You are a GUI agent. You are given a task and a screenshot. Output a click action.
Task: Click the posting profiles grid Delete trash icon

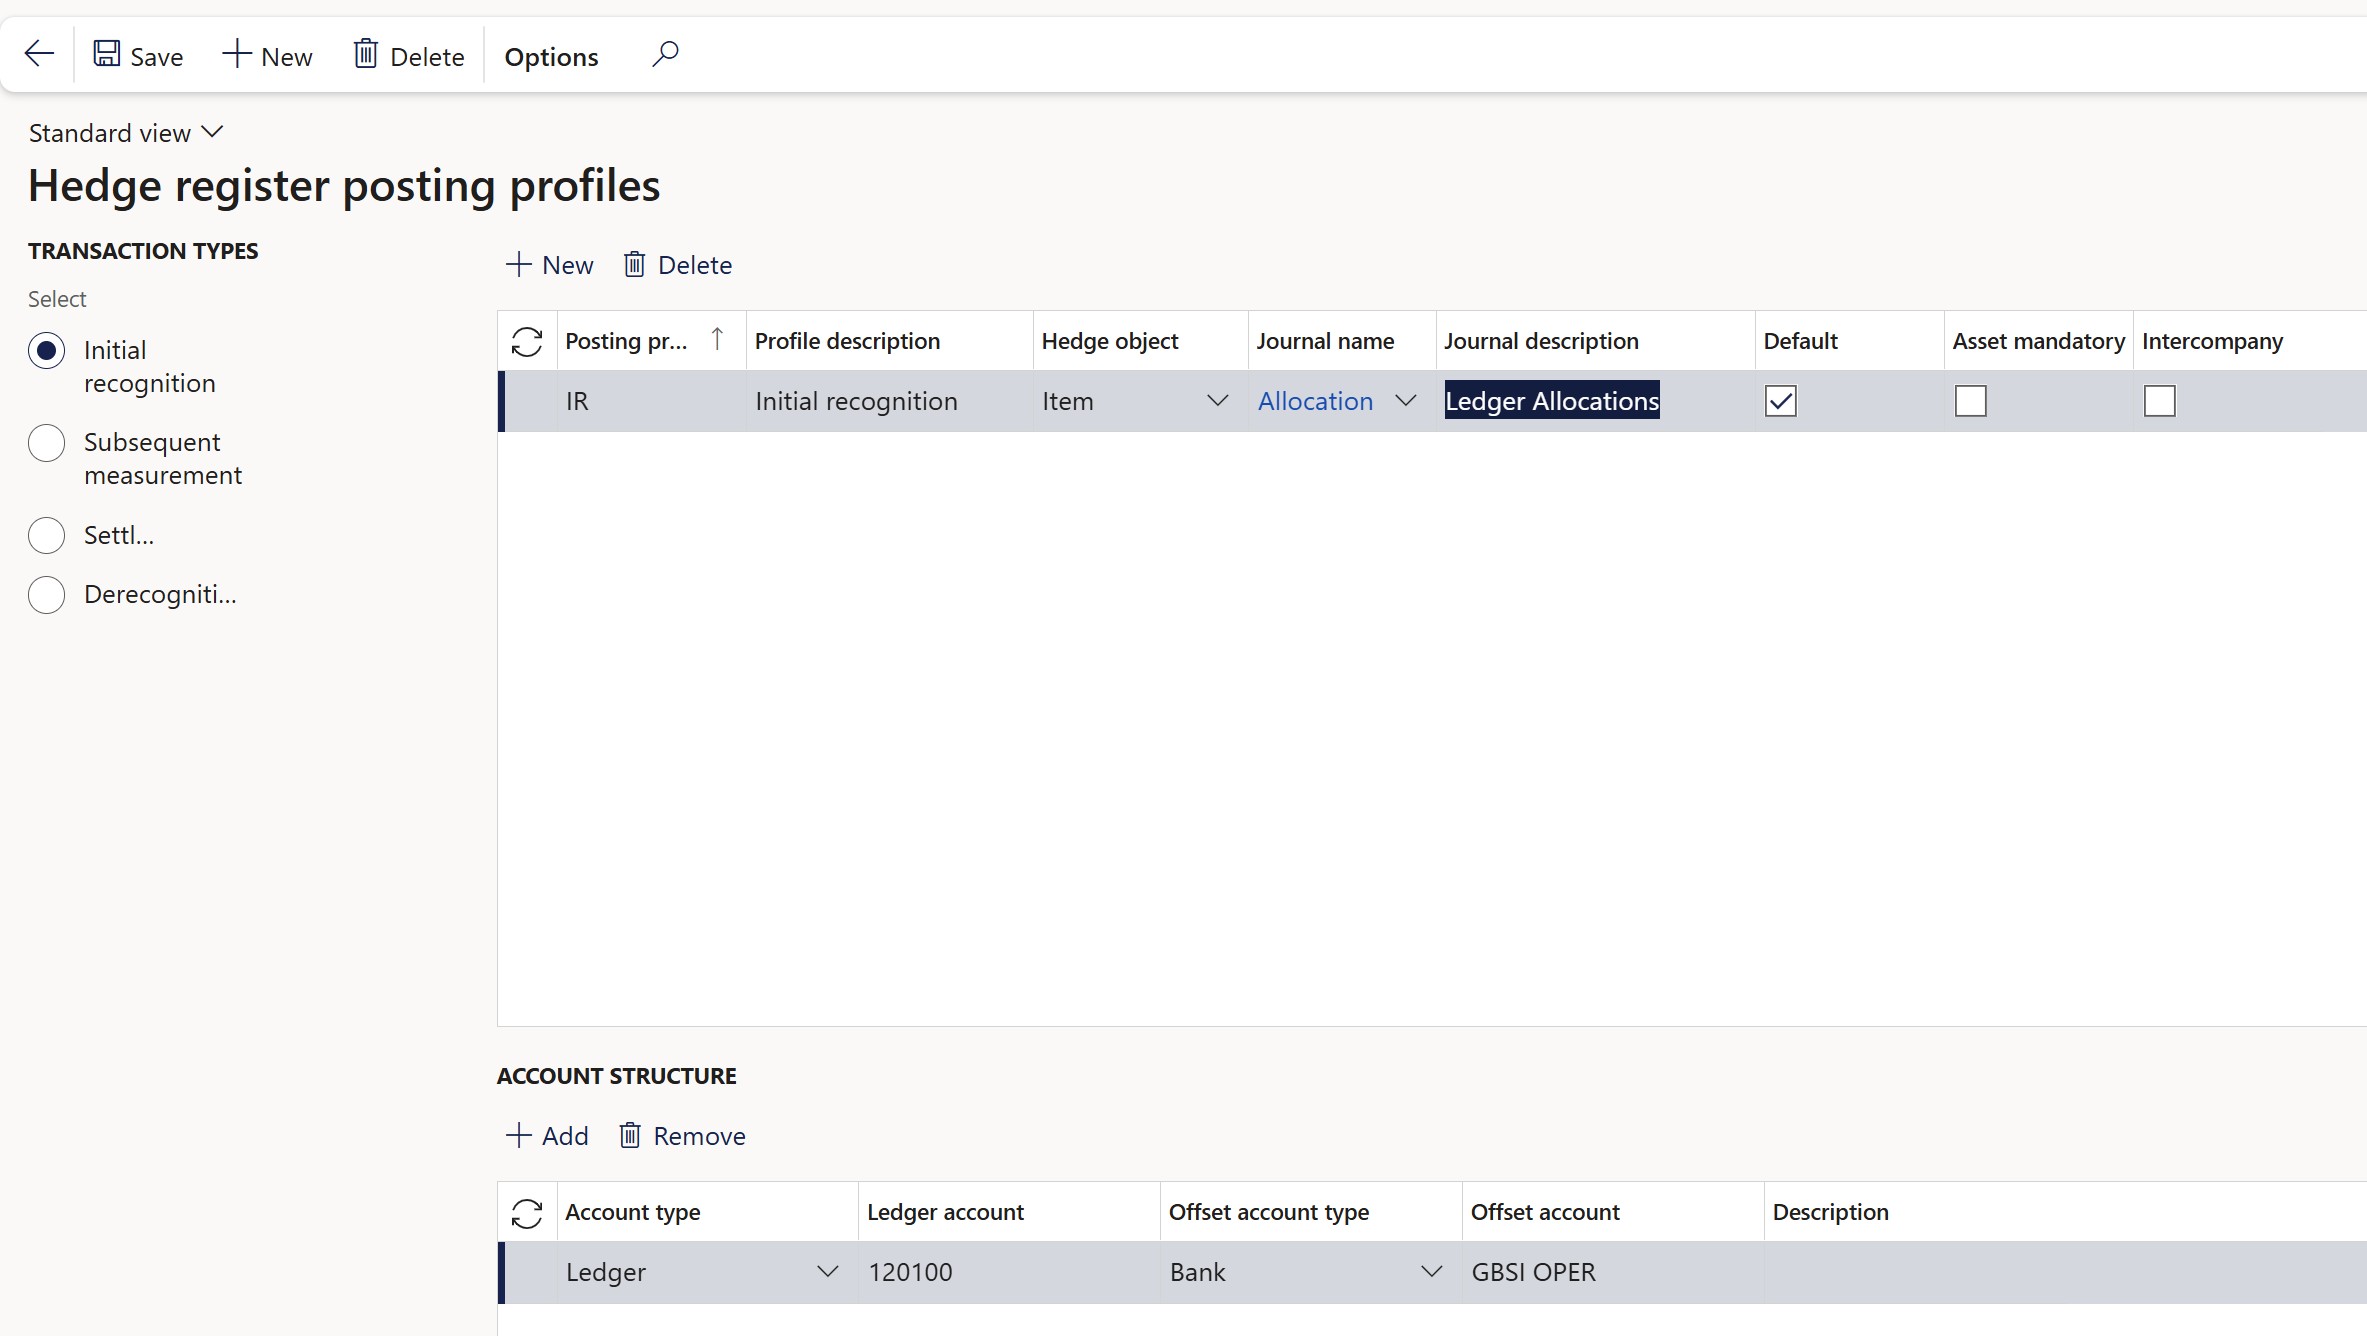(634, 265)
